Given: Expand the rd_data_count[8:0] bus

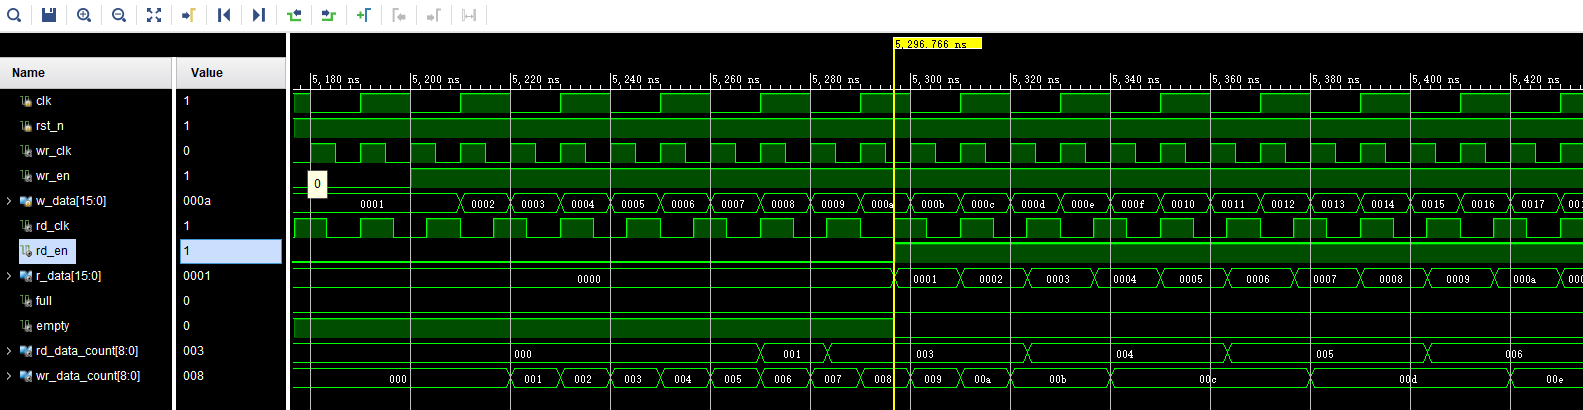Looking at the screenshot, I should coord(9,351).
